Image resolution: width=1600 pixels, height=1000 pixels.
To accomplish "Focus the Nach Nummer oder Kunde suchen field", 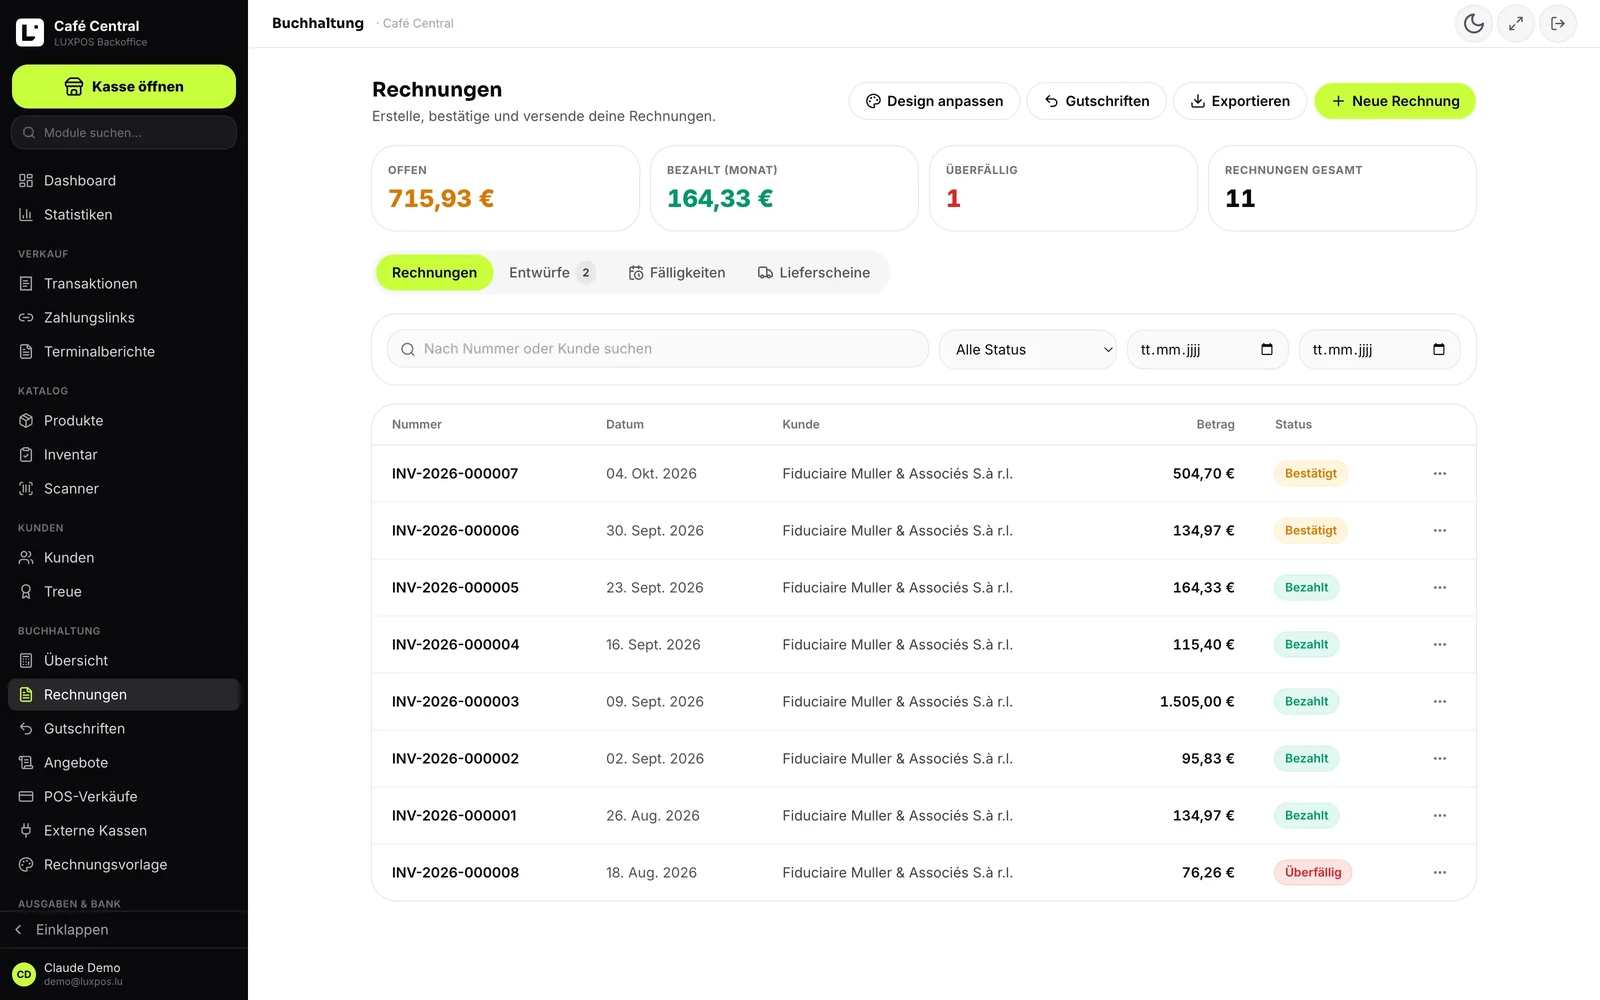I will coord(658,349).
